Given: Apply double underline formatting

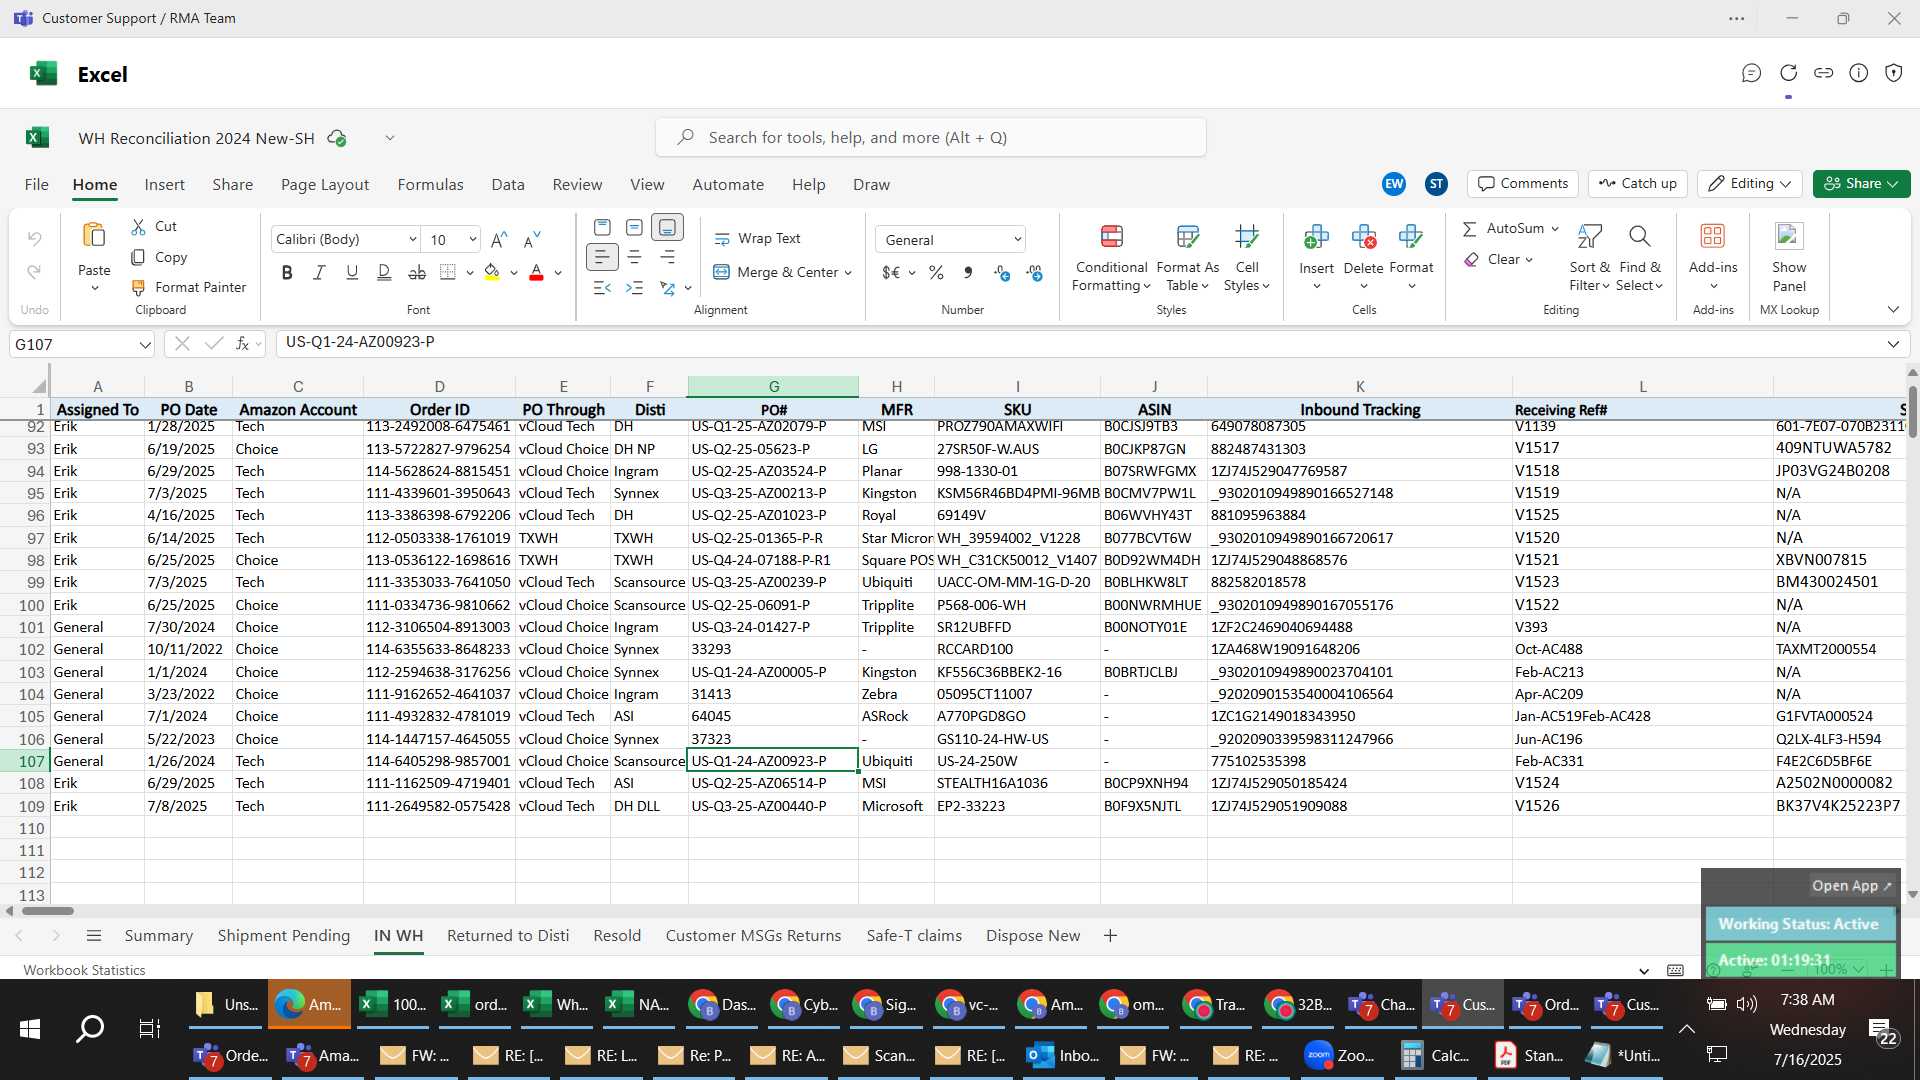Looking at the screenshot, I should (384, 272).
